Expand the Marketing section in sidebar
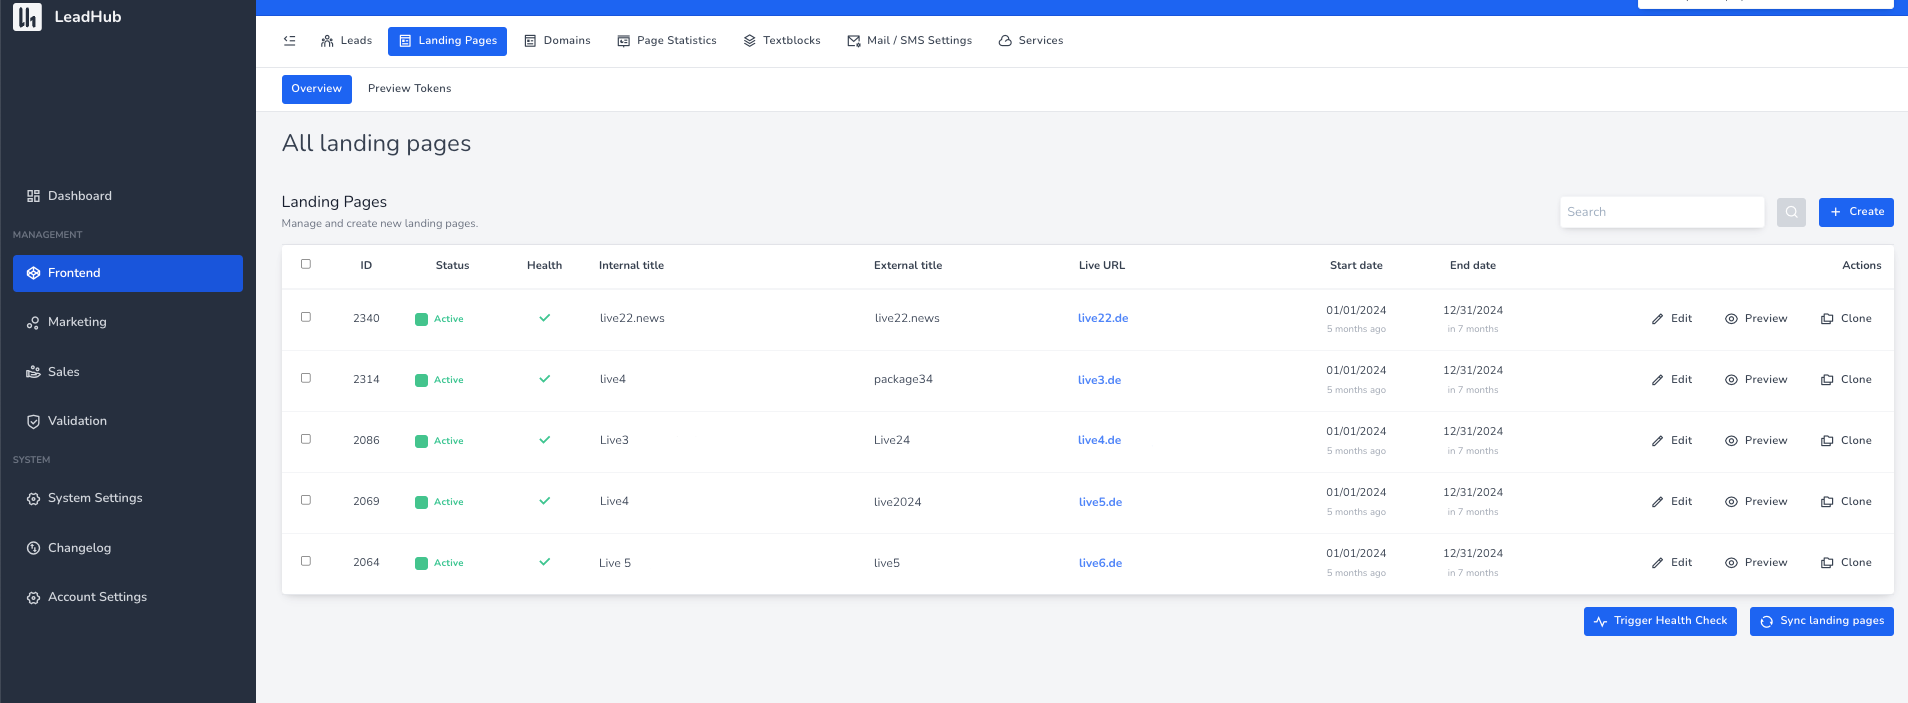The image size is (1908, 703). pos(77,322)
